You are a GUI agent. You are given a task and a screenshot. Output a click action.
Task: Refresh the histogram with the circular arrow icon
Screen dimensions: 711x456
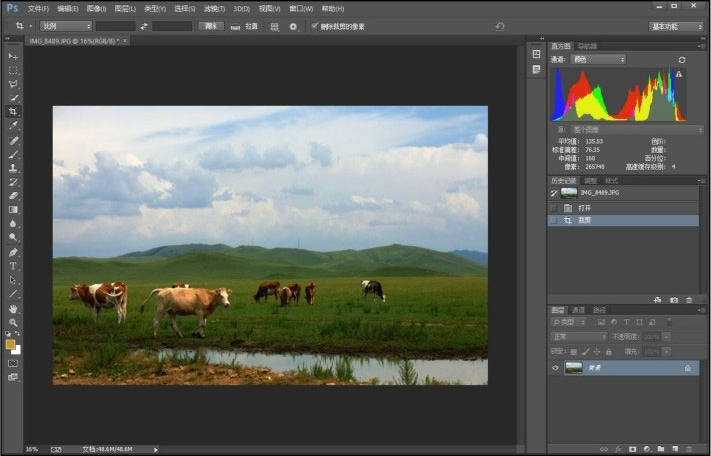point(683,60)
